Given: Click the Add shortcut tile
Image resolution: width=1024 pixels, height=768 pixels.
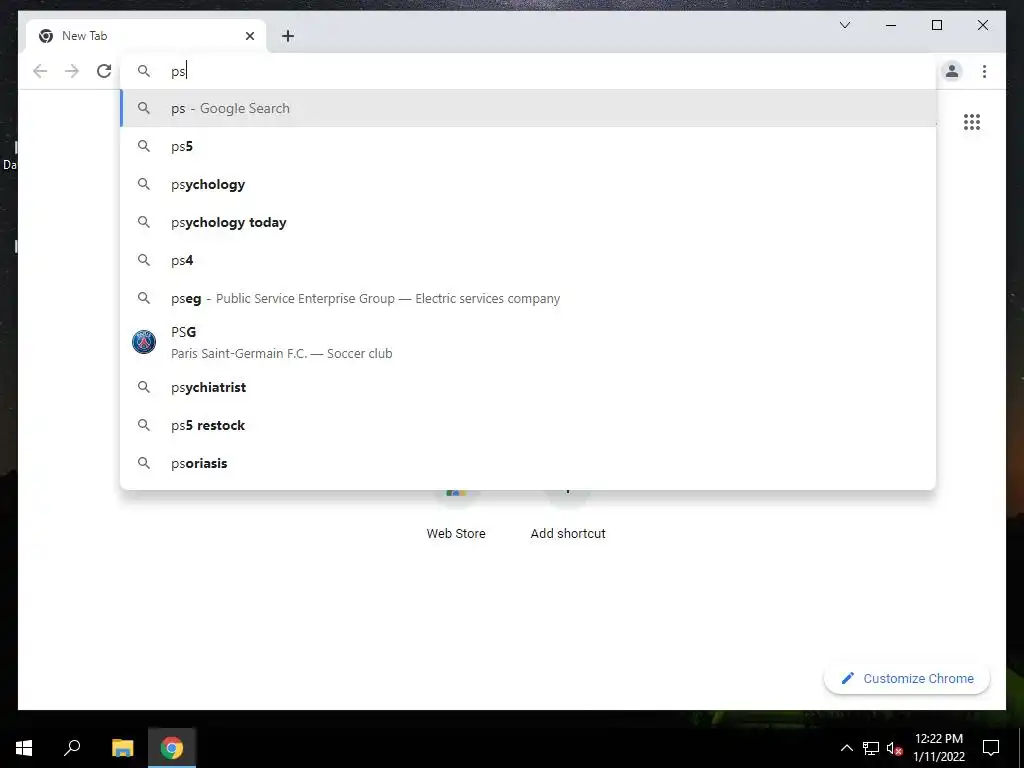Looking at the screenshot, I should point(568,515).
